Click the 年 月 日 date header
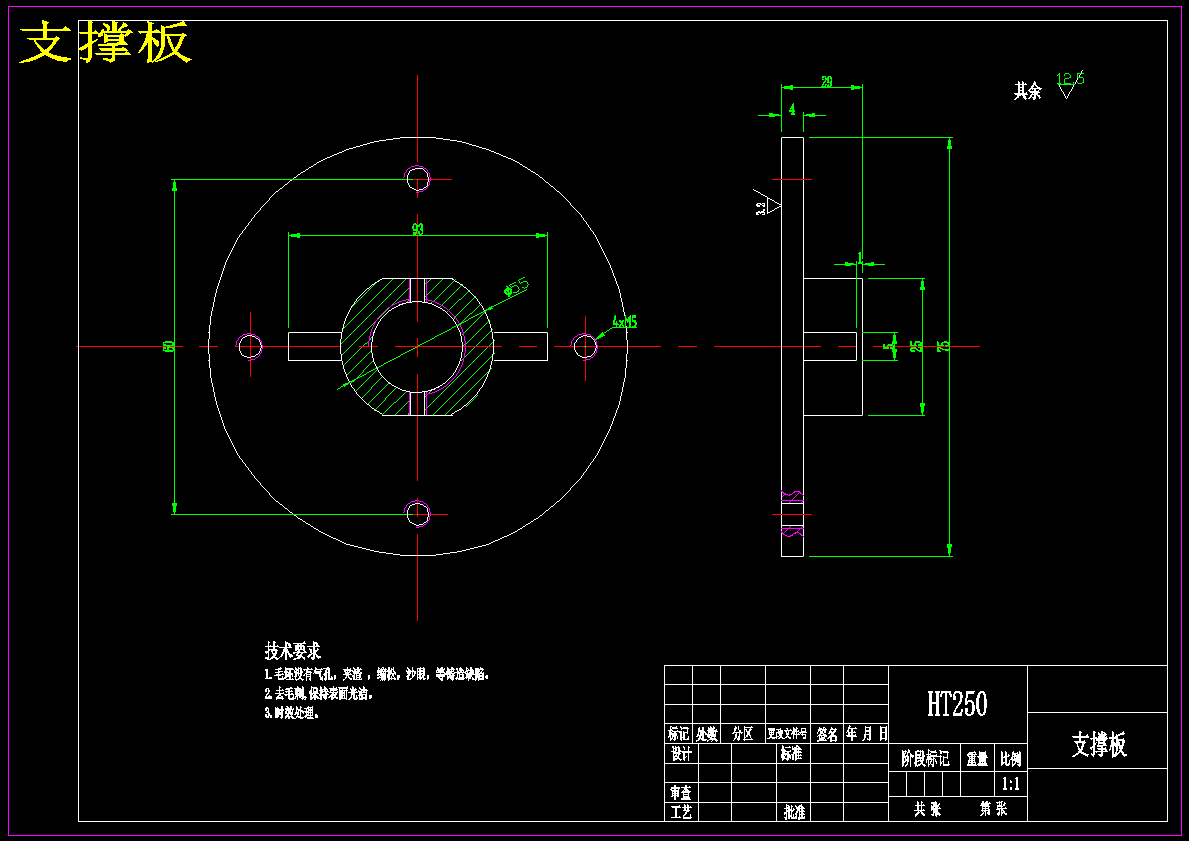The image size is (1189, 841). pos(867,733)
